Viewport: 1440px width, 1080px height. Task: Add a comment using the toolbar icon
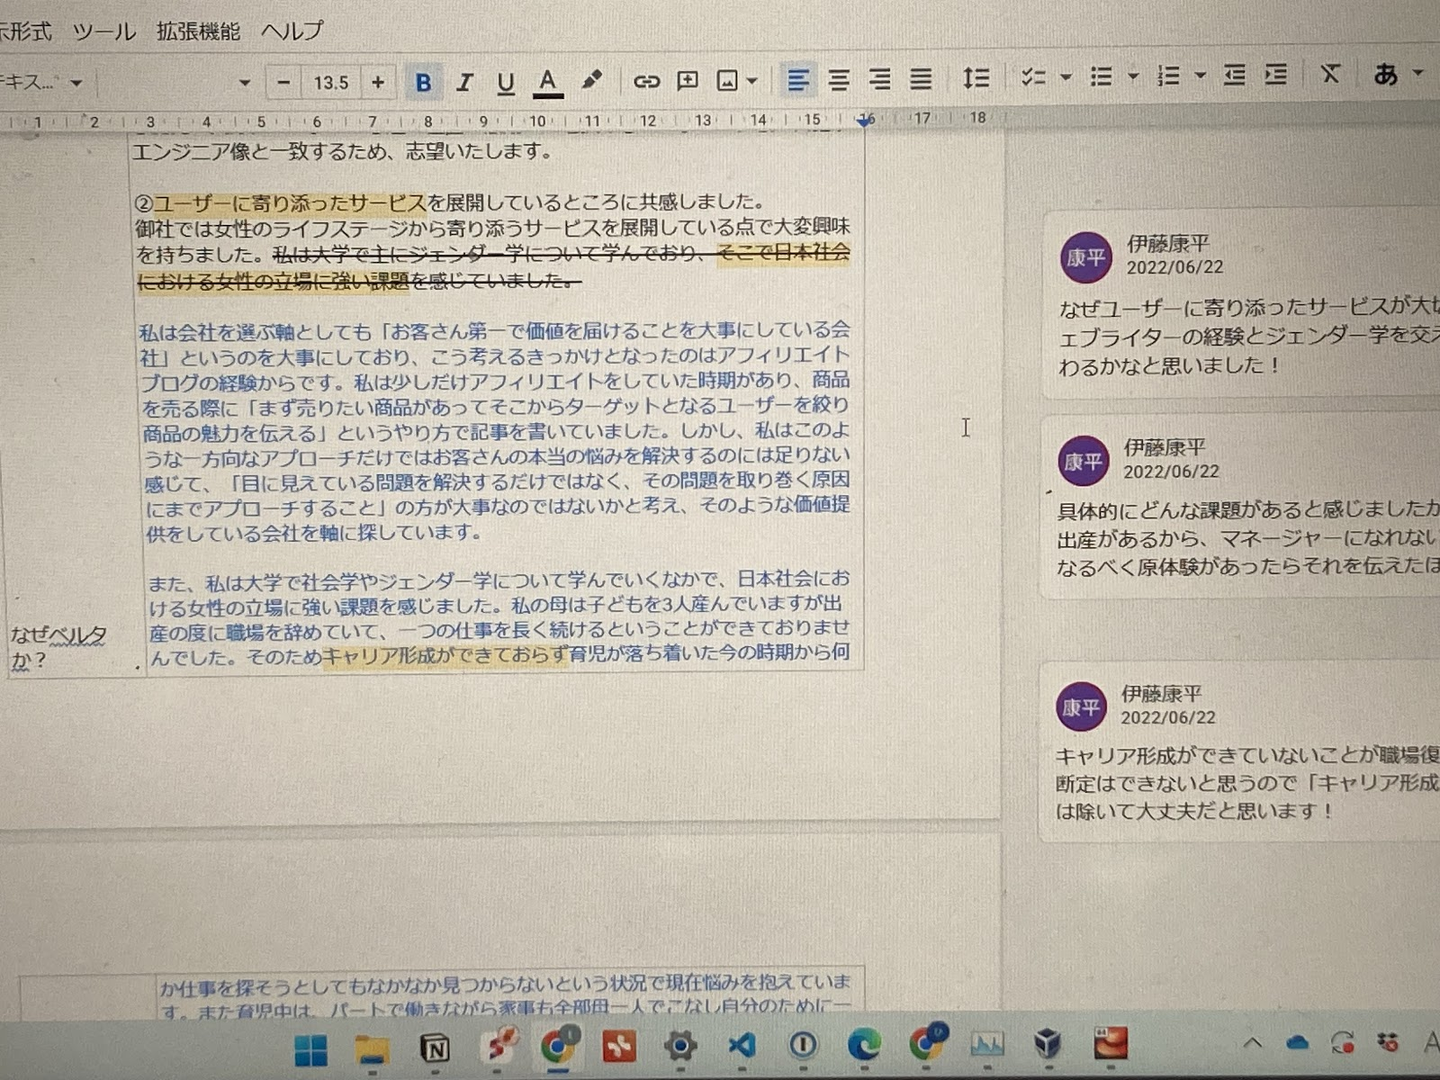[687, 81]
